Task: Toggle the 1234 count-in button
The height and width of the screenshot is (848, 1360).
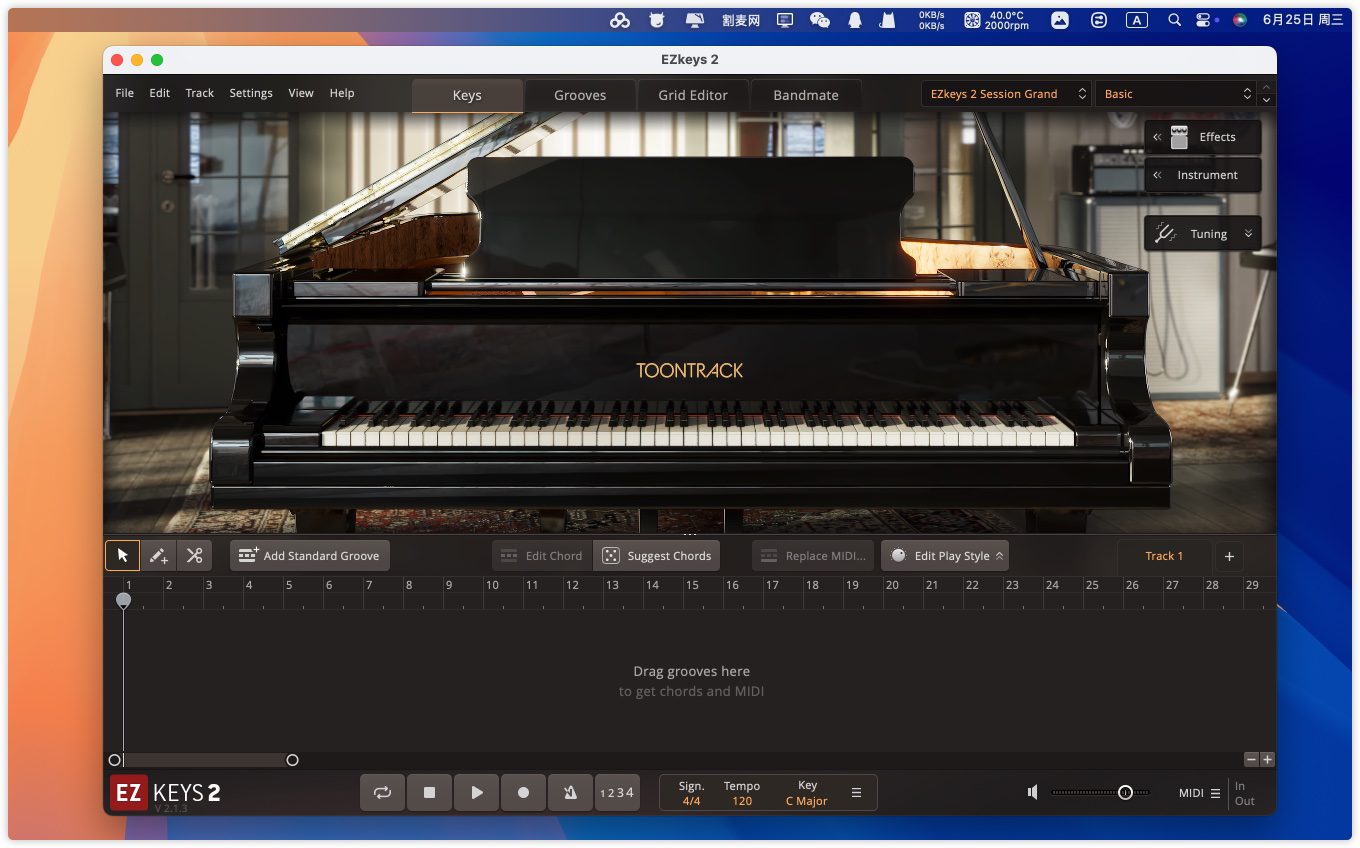Action: [x=616, y=792]
